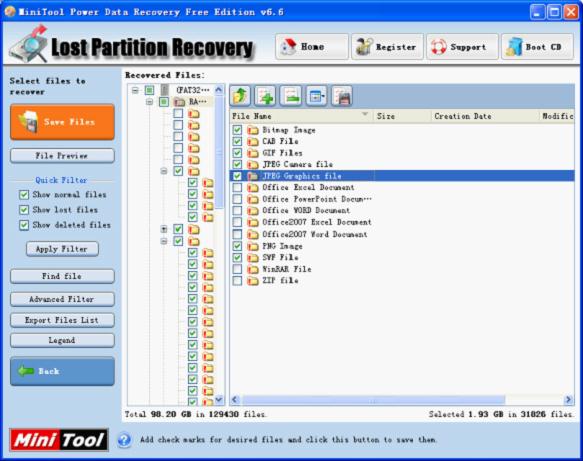
Task: Uncheck Show normal files
Action: [x=24, y=195]
